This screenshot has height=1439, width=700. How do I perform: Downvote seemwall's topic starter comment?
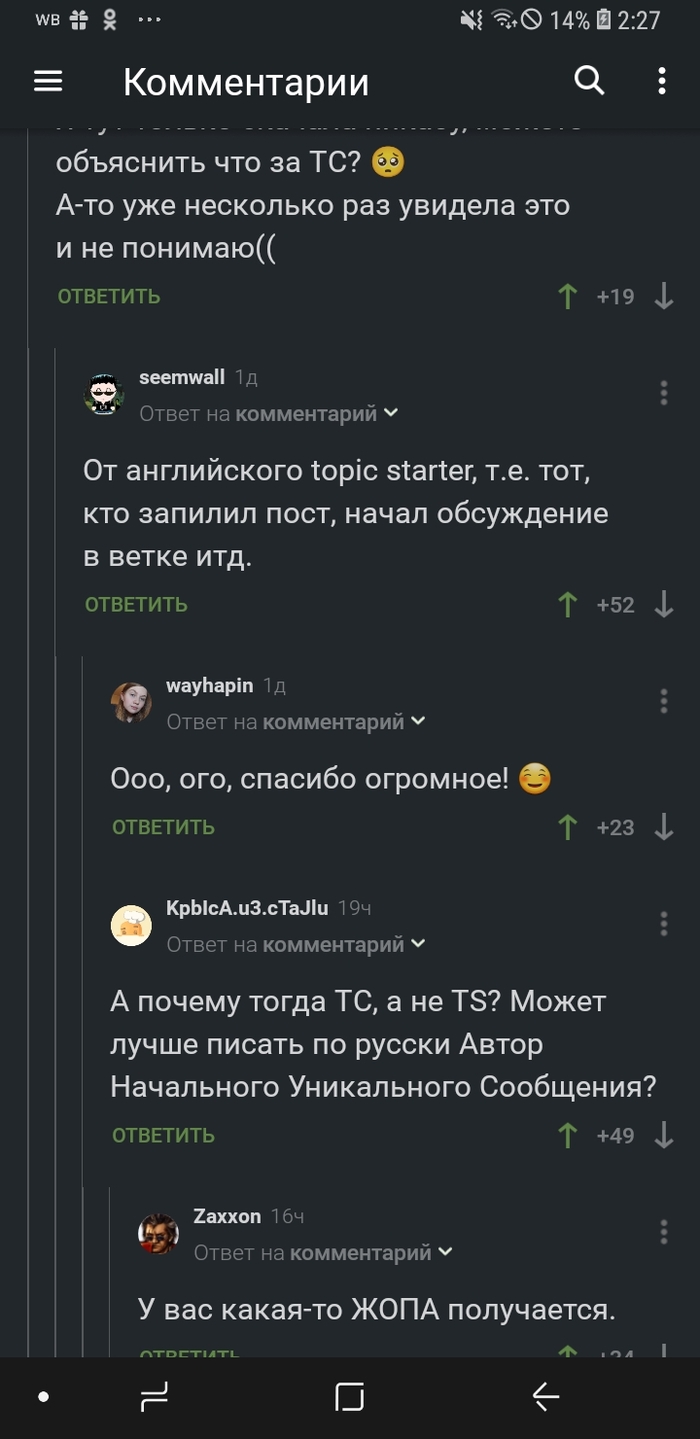tap(664, 604)
